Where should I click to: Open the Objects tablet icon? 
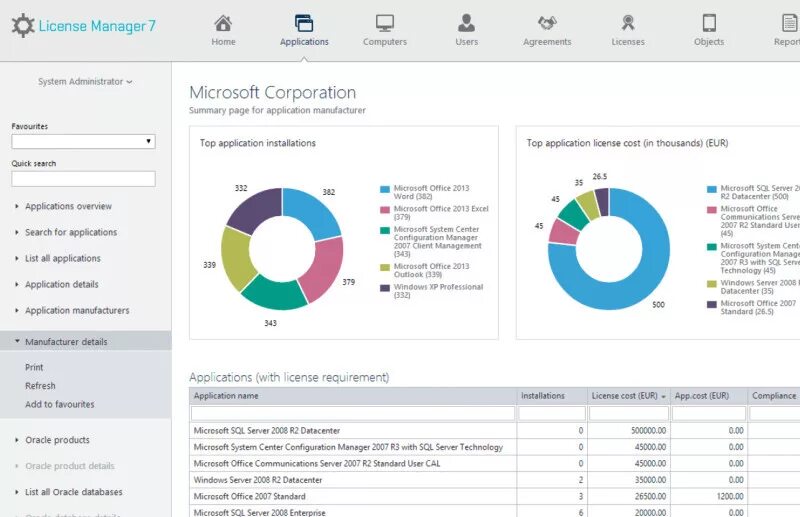pyautogui.click(x=709, y=23)
